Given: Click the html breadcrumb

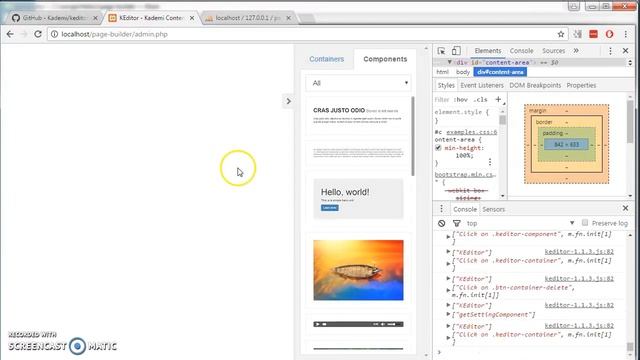Looking at the screenshot, I should click(x=442, y=72).
